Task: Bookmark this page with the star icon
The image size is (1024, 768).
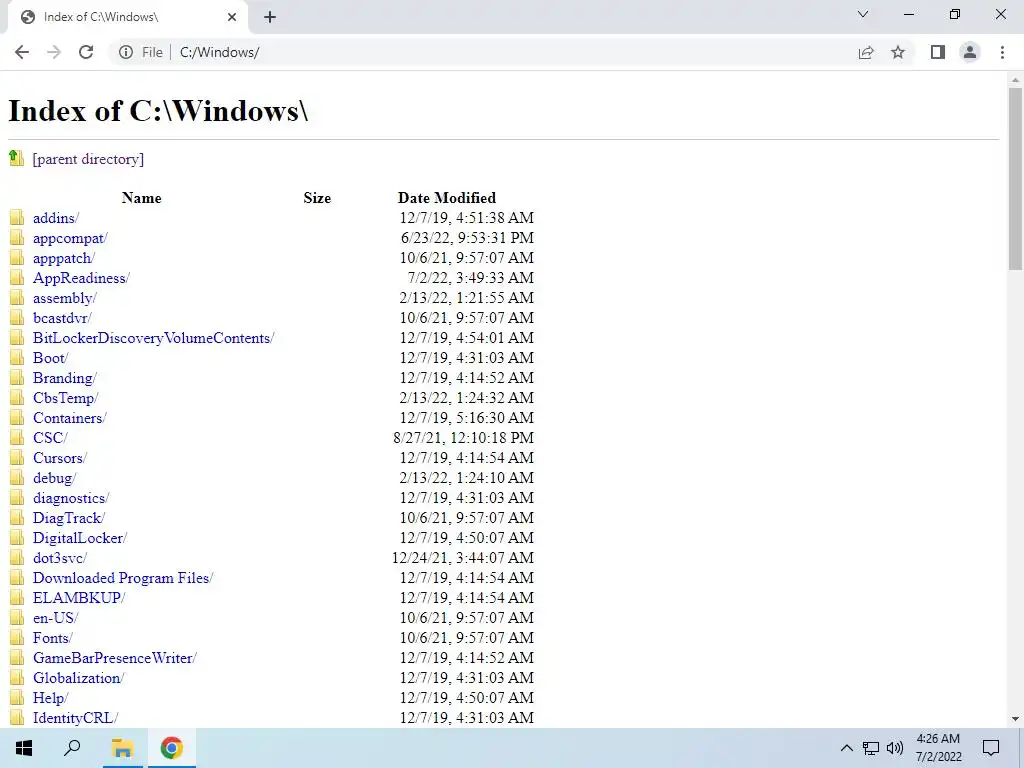Action: [x=898, y=52]
